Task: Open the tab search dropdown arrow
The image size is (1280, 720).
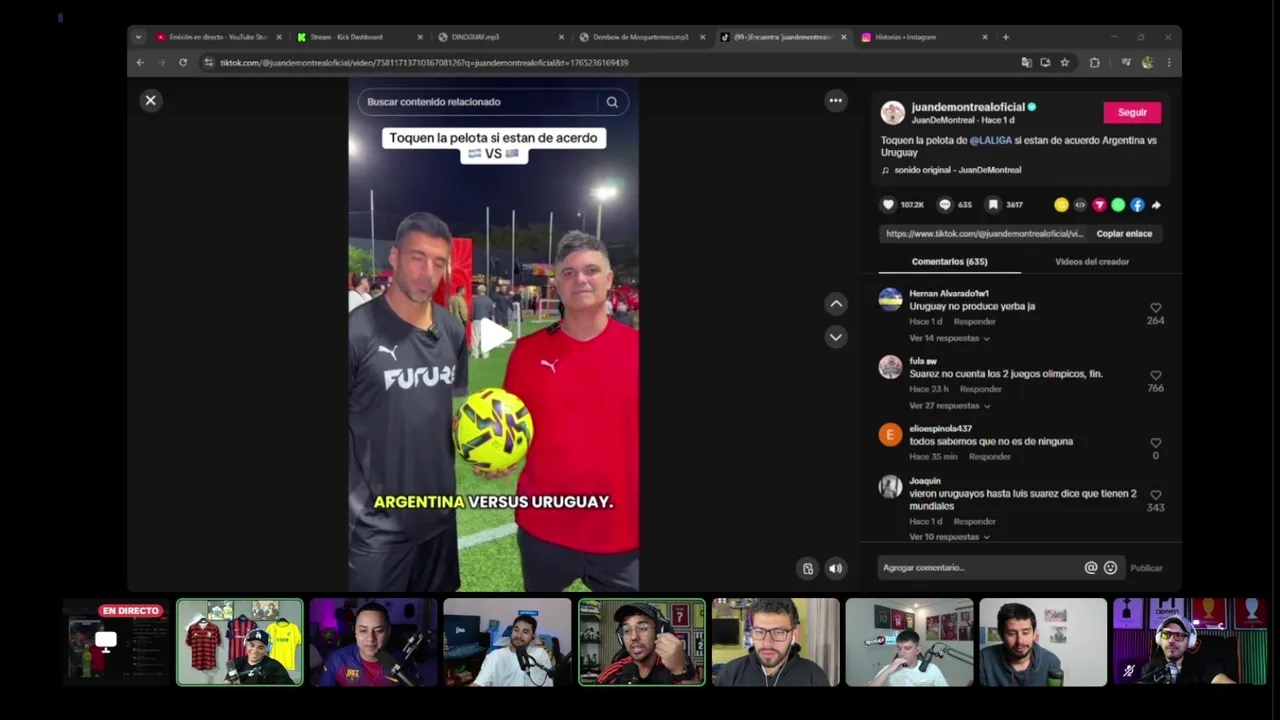Action: click(x=138, y=37)
